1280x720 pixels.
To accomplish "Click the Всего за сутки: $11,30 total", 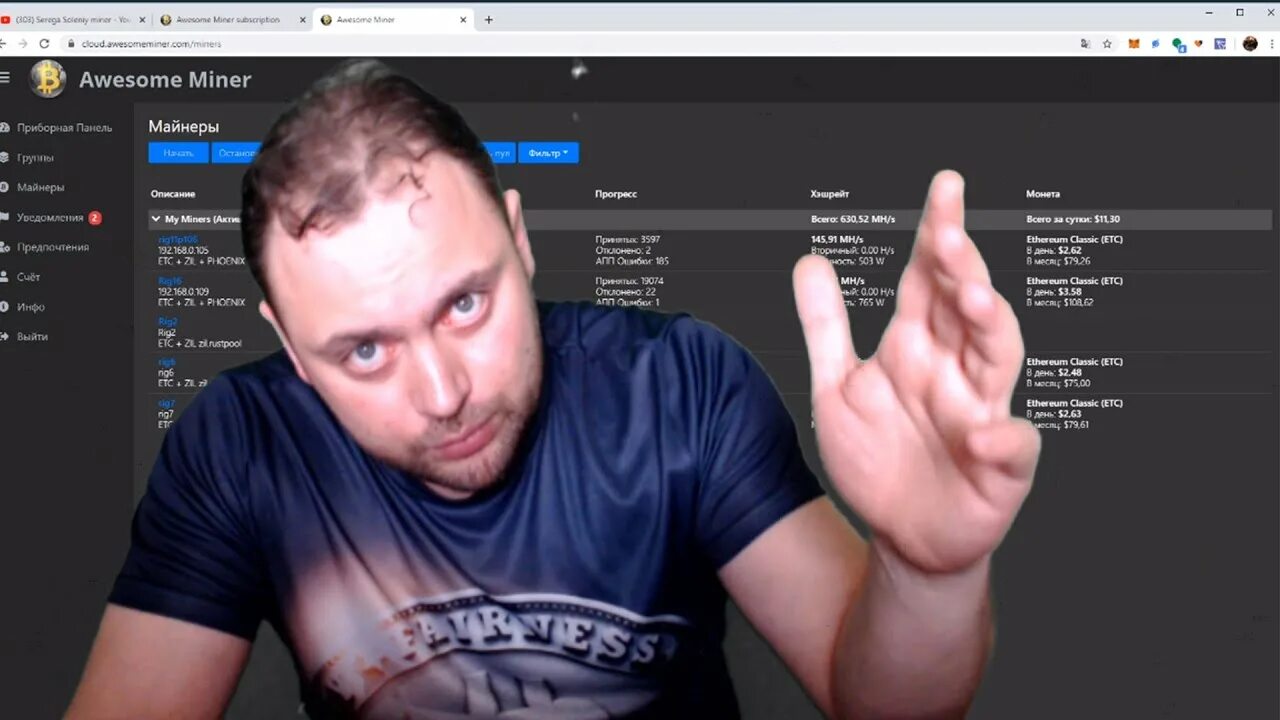I will (x=1073, y=219).
